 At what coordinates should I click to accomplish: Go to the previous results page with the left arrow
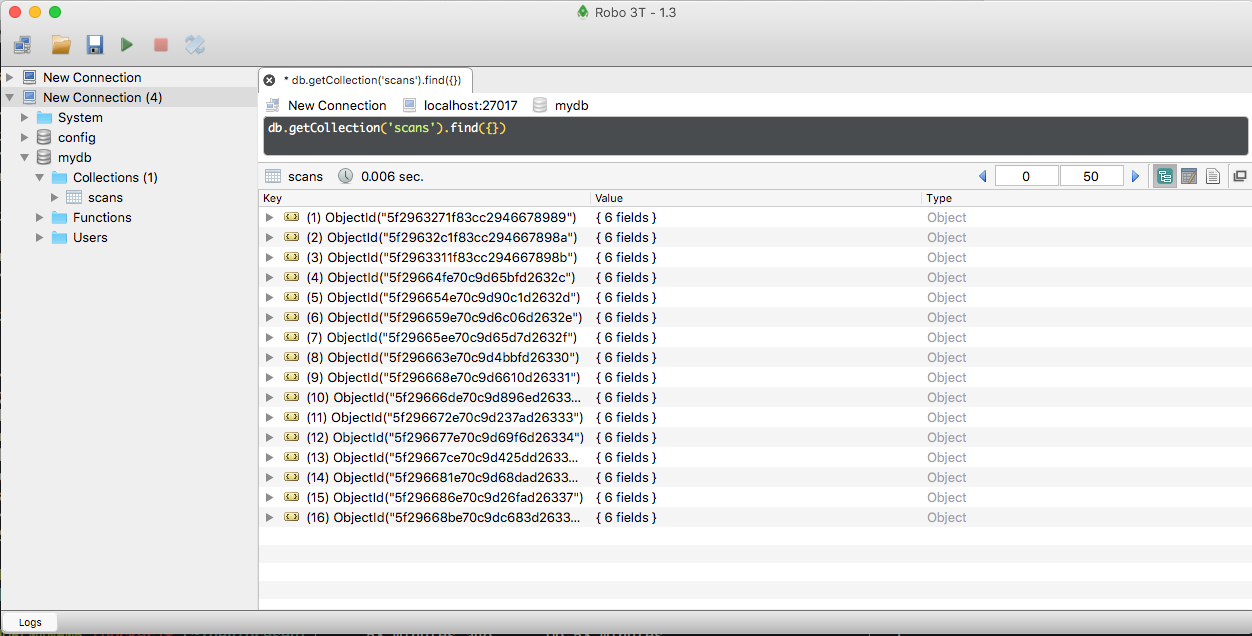pos(982,176)
